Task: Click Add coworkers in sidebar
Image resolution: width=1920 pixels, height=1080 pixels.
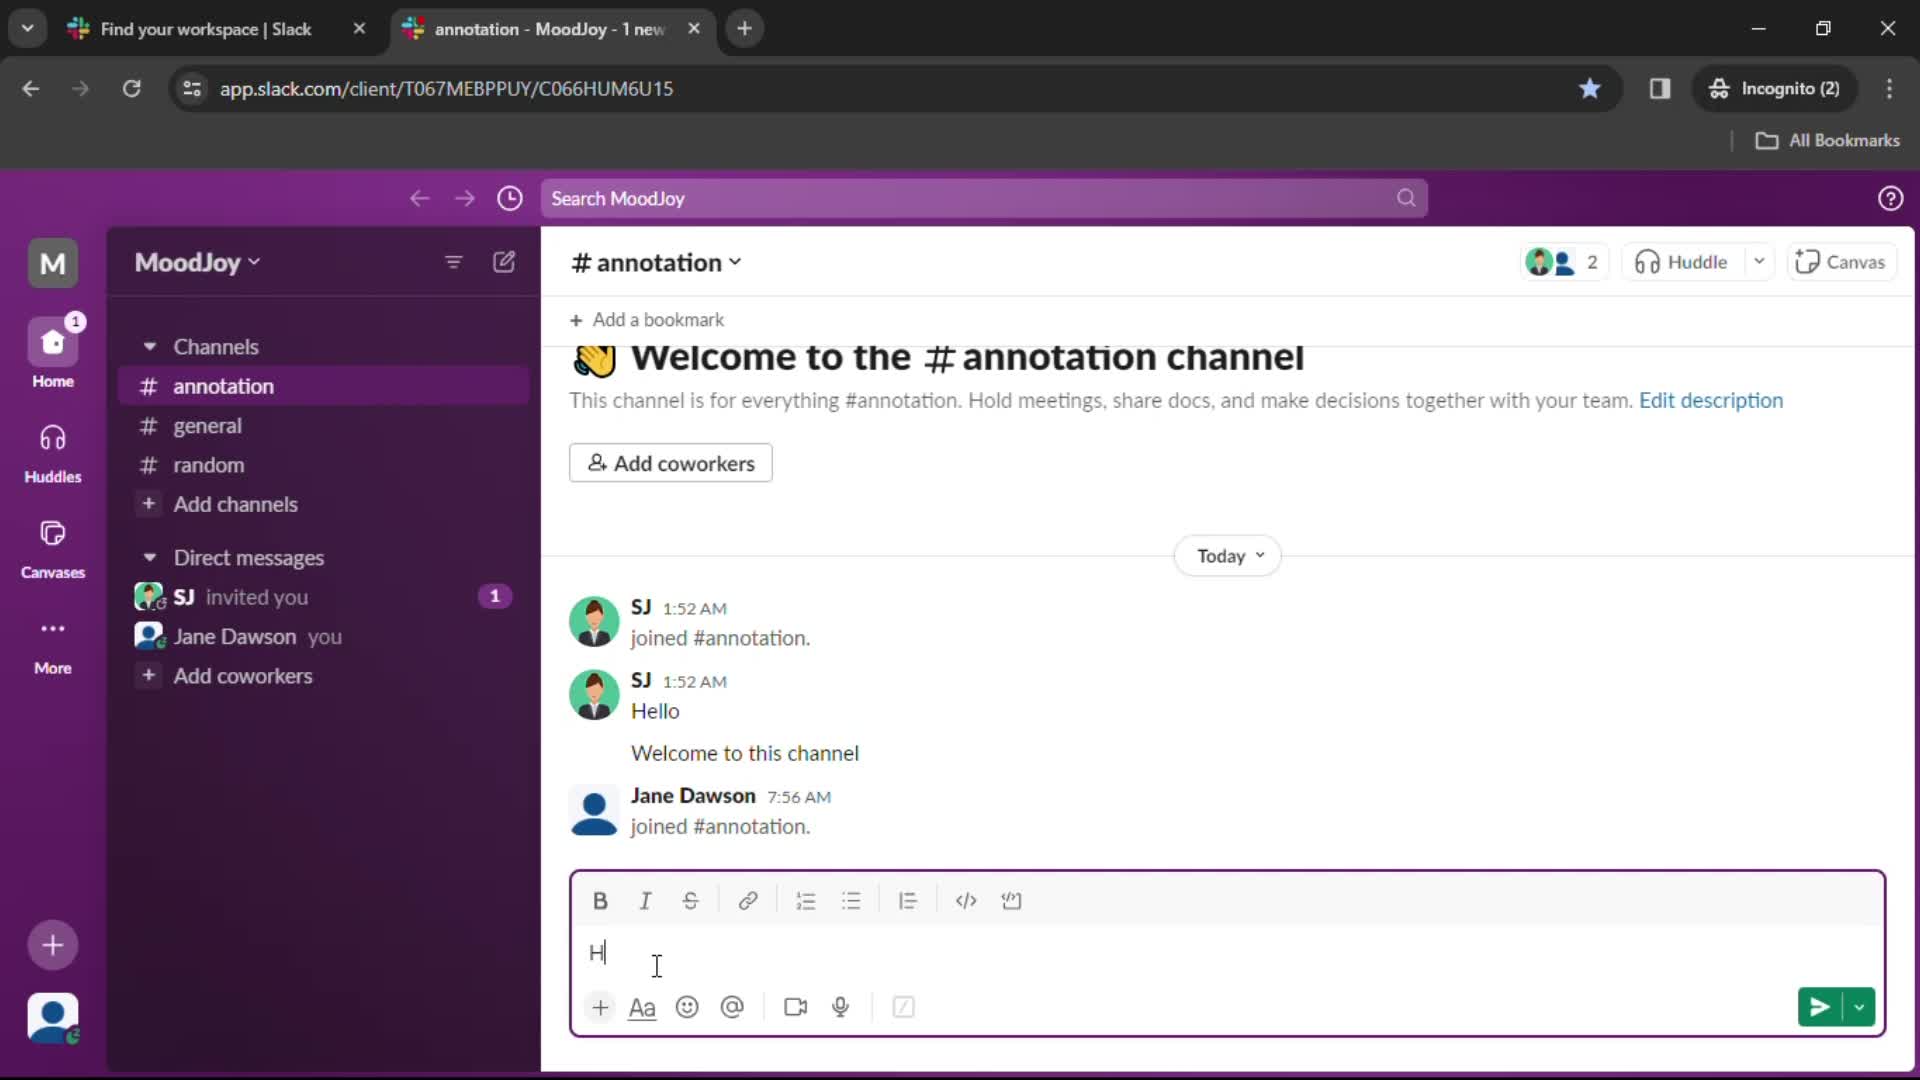Action: 323,676
